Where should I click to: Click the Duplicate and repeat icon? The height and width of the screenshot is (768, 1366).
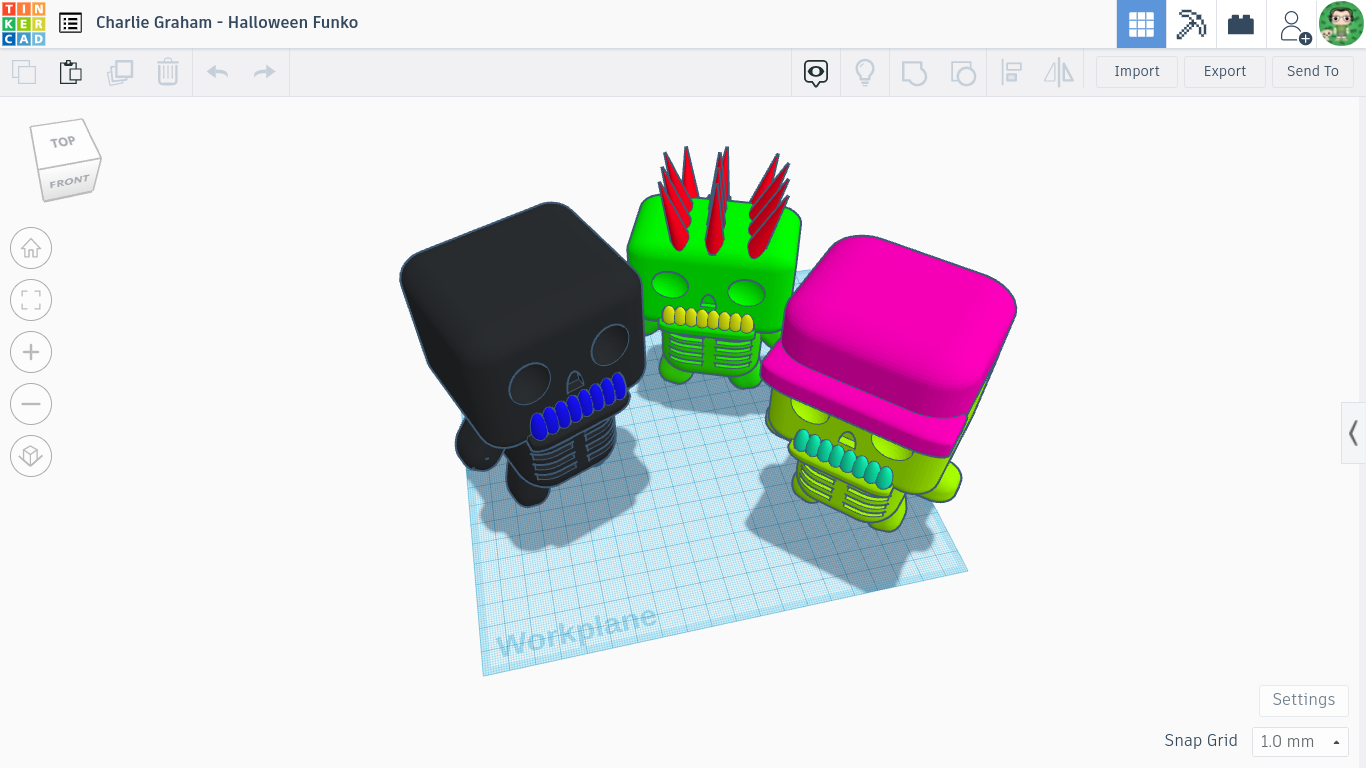coord(120,72)
